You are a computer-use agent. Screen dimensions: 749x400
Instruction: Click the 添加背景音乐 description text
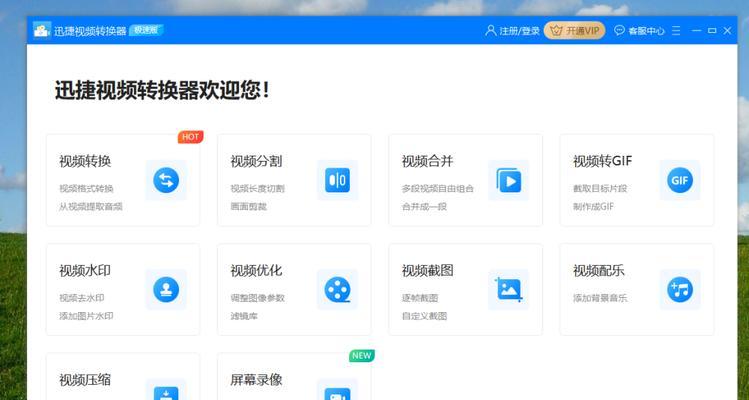click(600, 298)
